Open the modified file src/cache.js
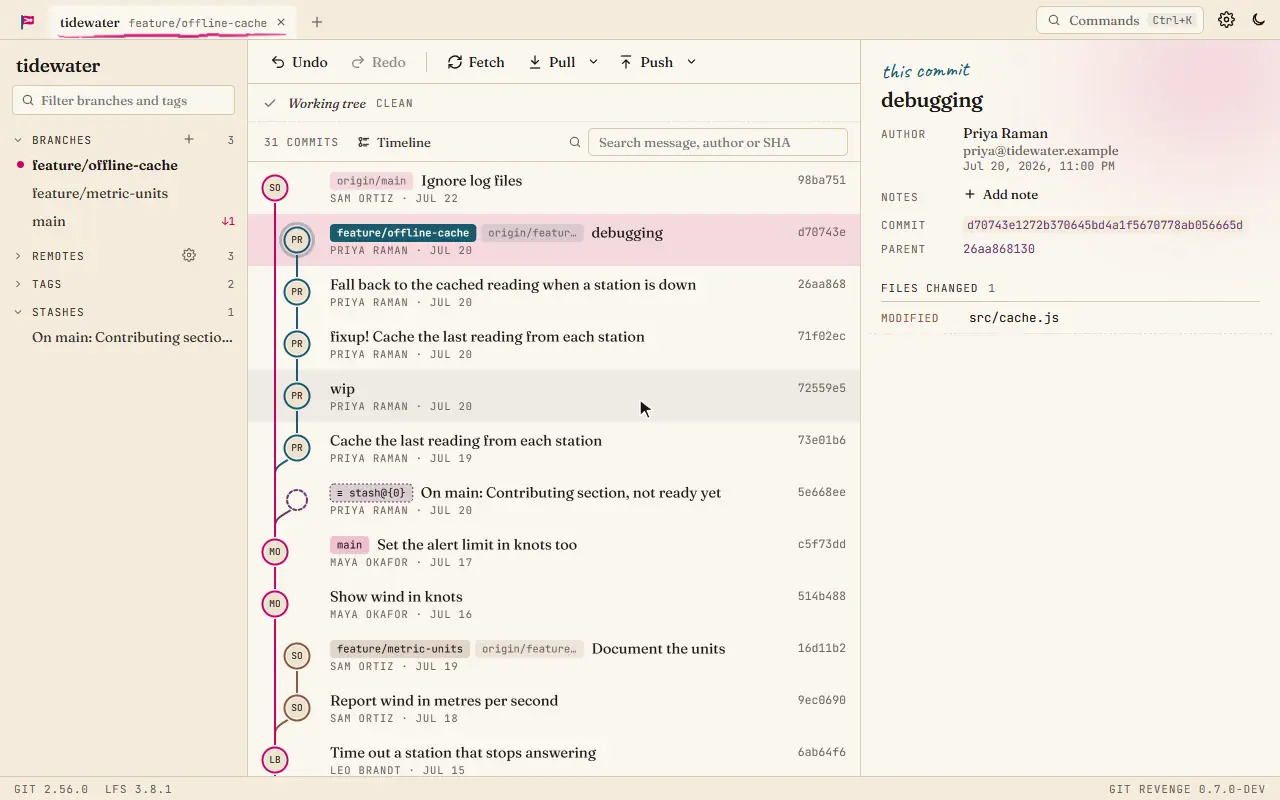 tap(1014, 318)
